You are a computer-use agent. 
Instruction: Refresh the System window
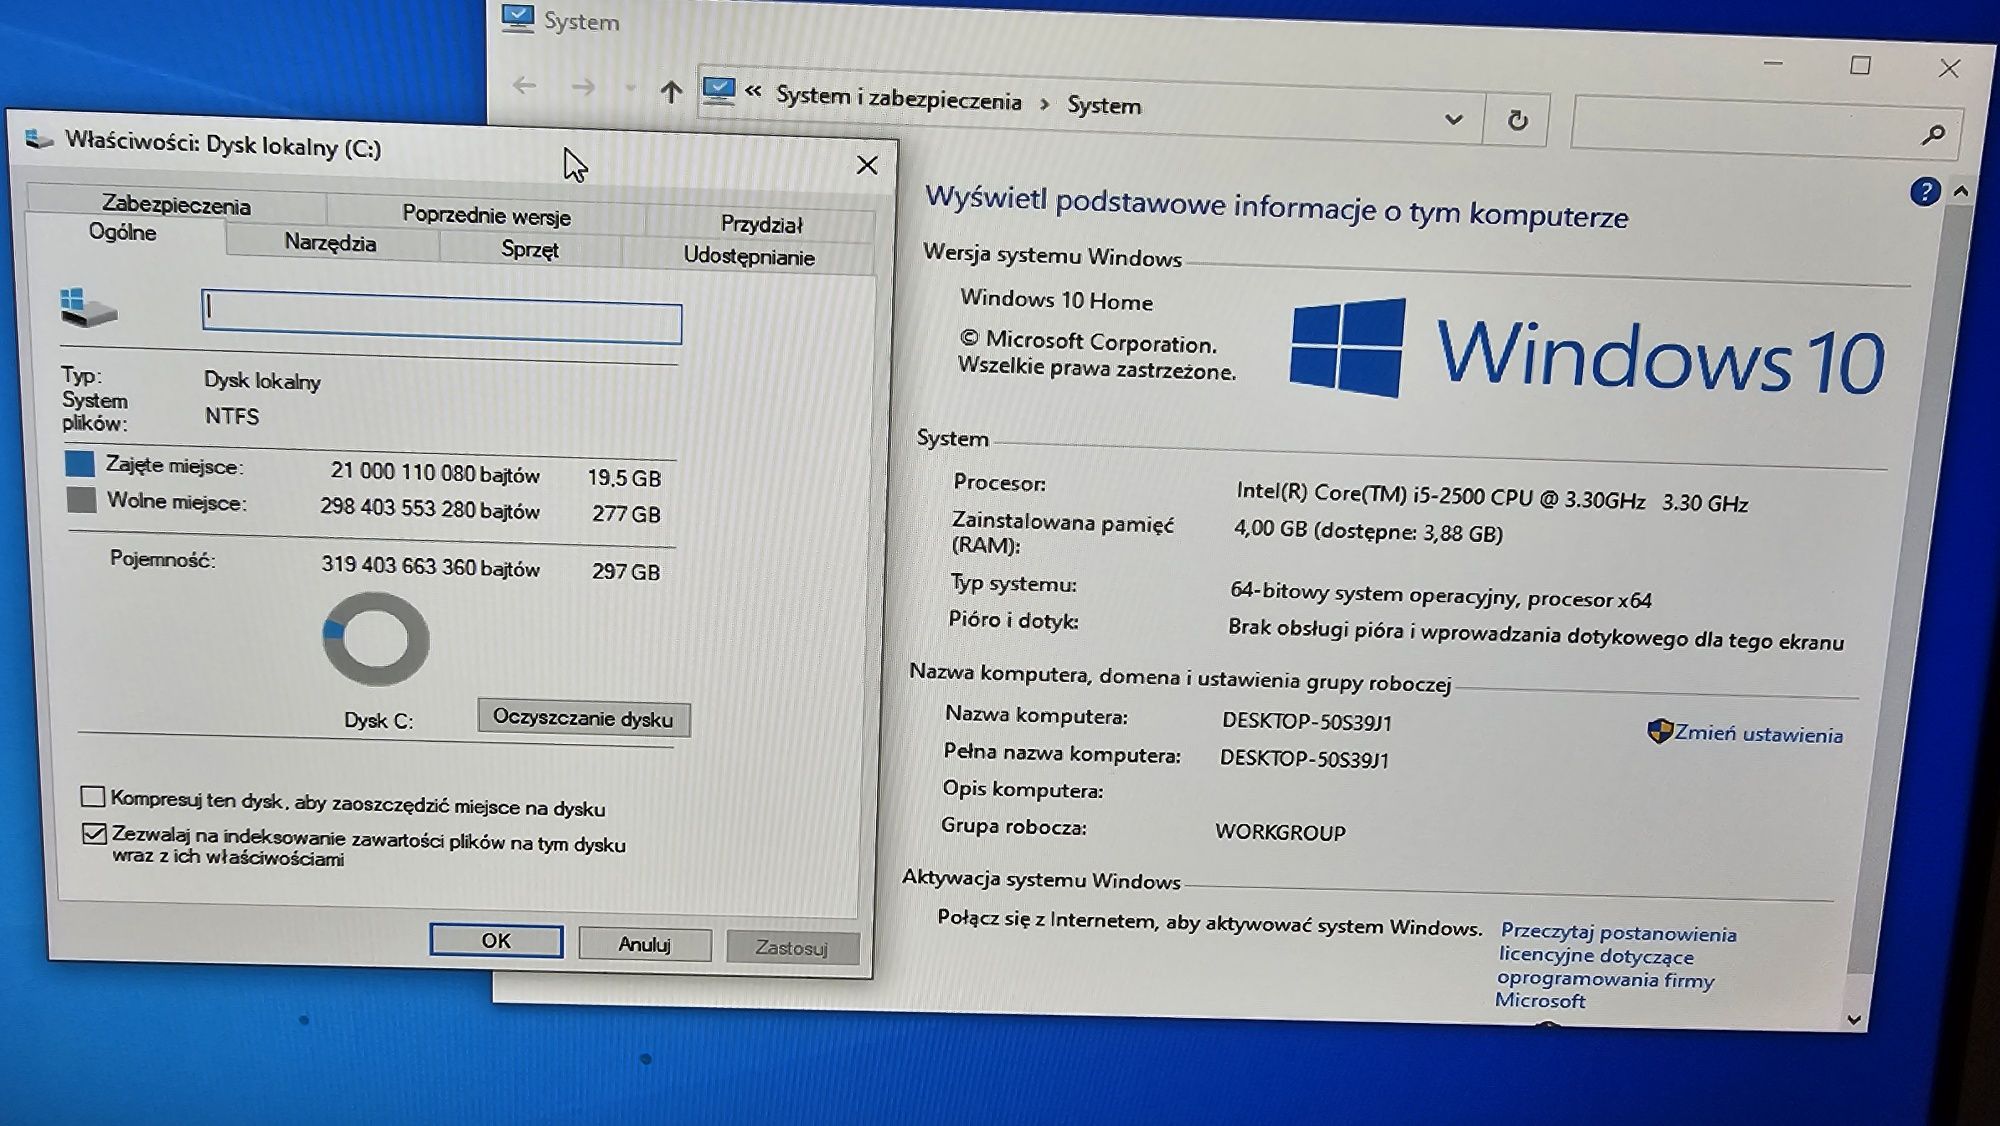(x=1517, y=121)
